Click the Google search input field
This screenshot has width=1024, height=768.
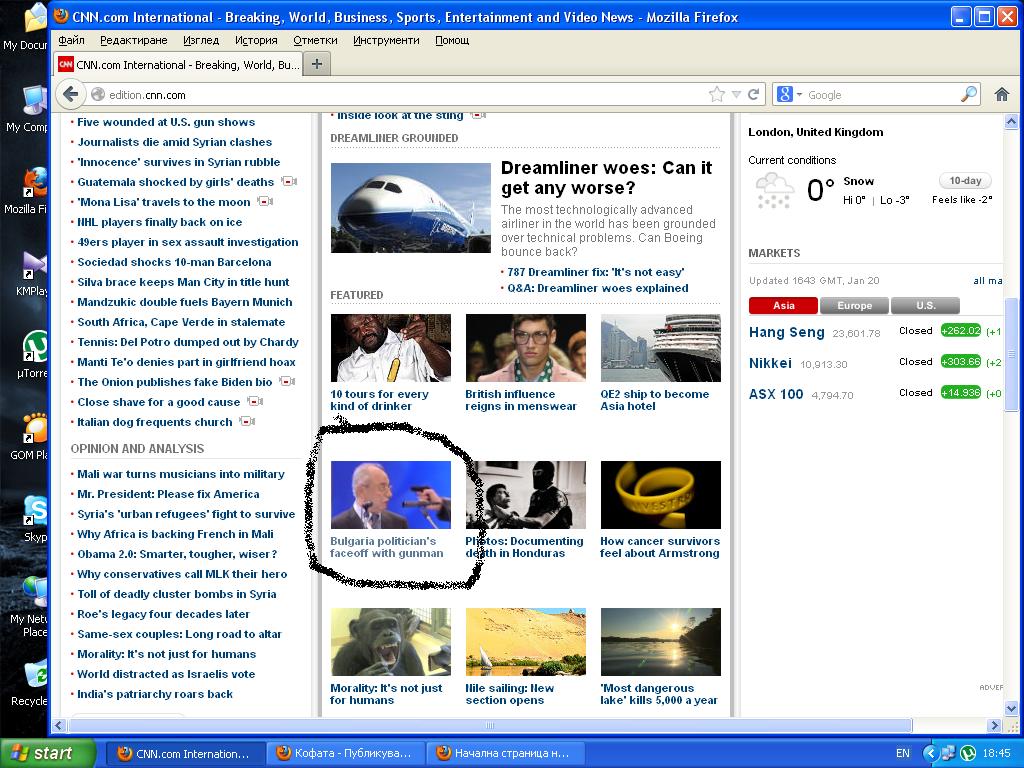click(882, 95)
